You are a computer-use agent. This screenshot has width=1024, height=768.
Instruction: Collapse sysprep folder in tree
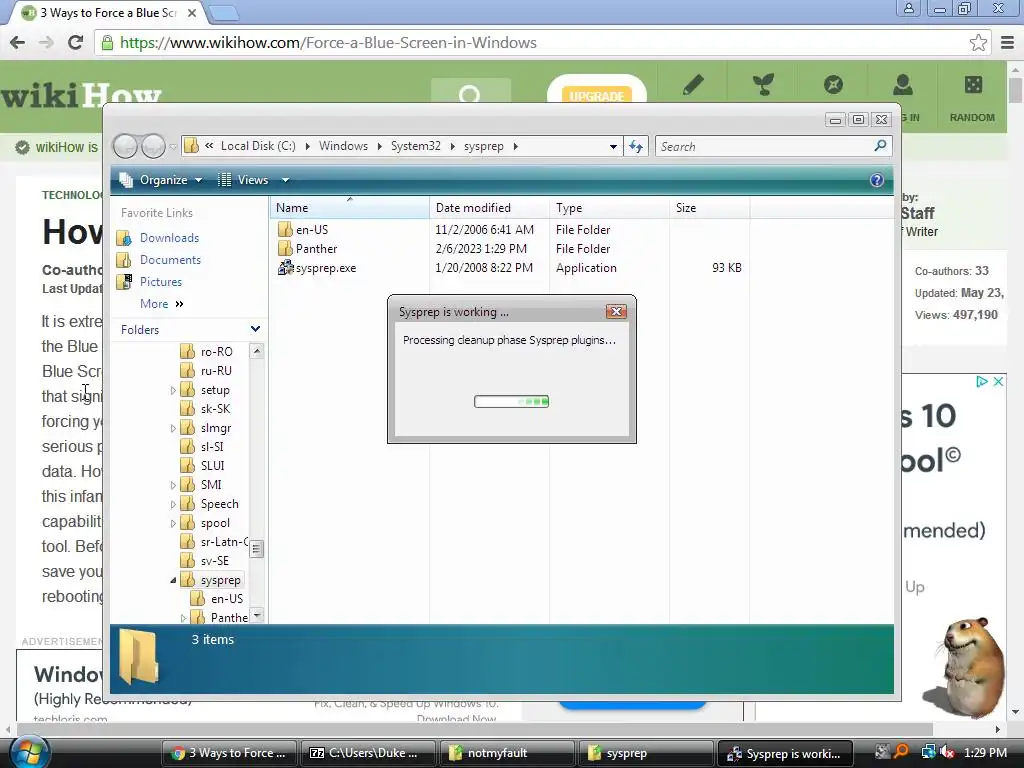[173, 580]
